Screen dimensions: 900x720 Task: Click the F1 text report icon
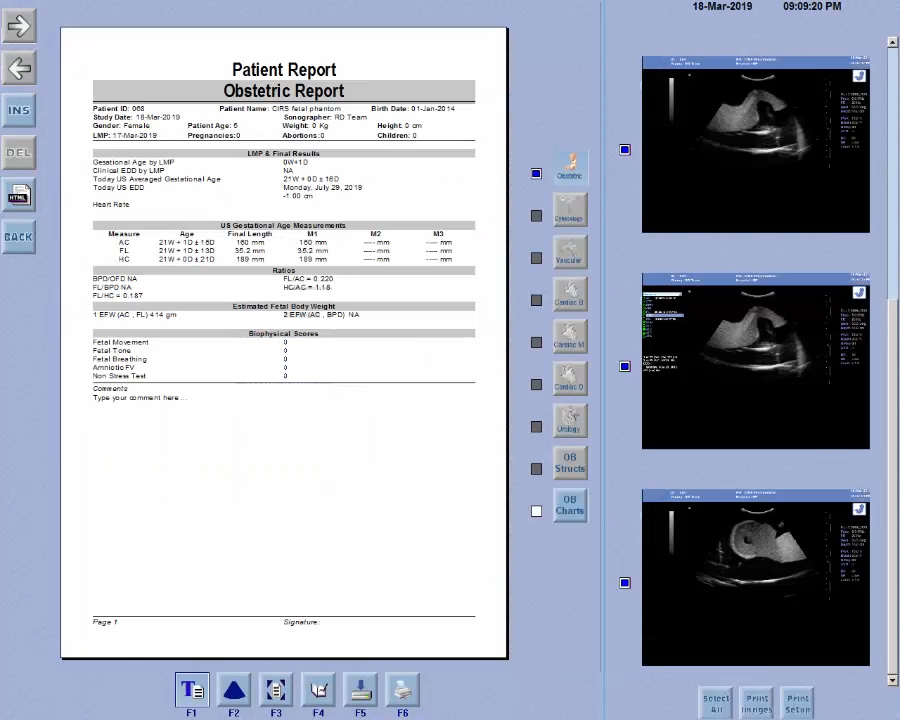[191, 690]
